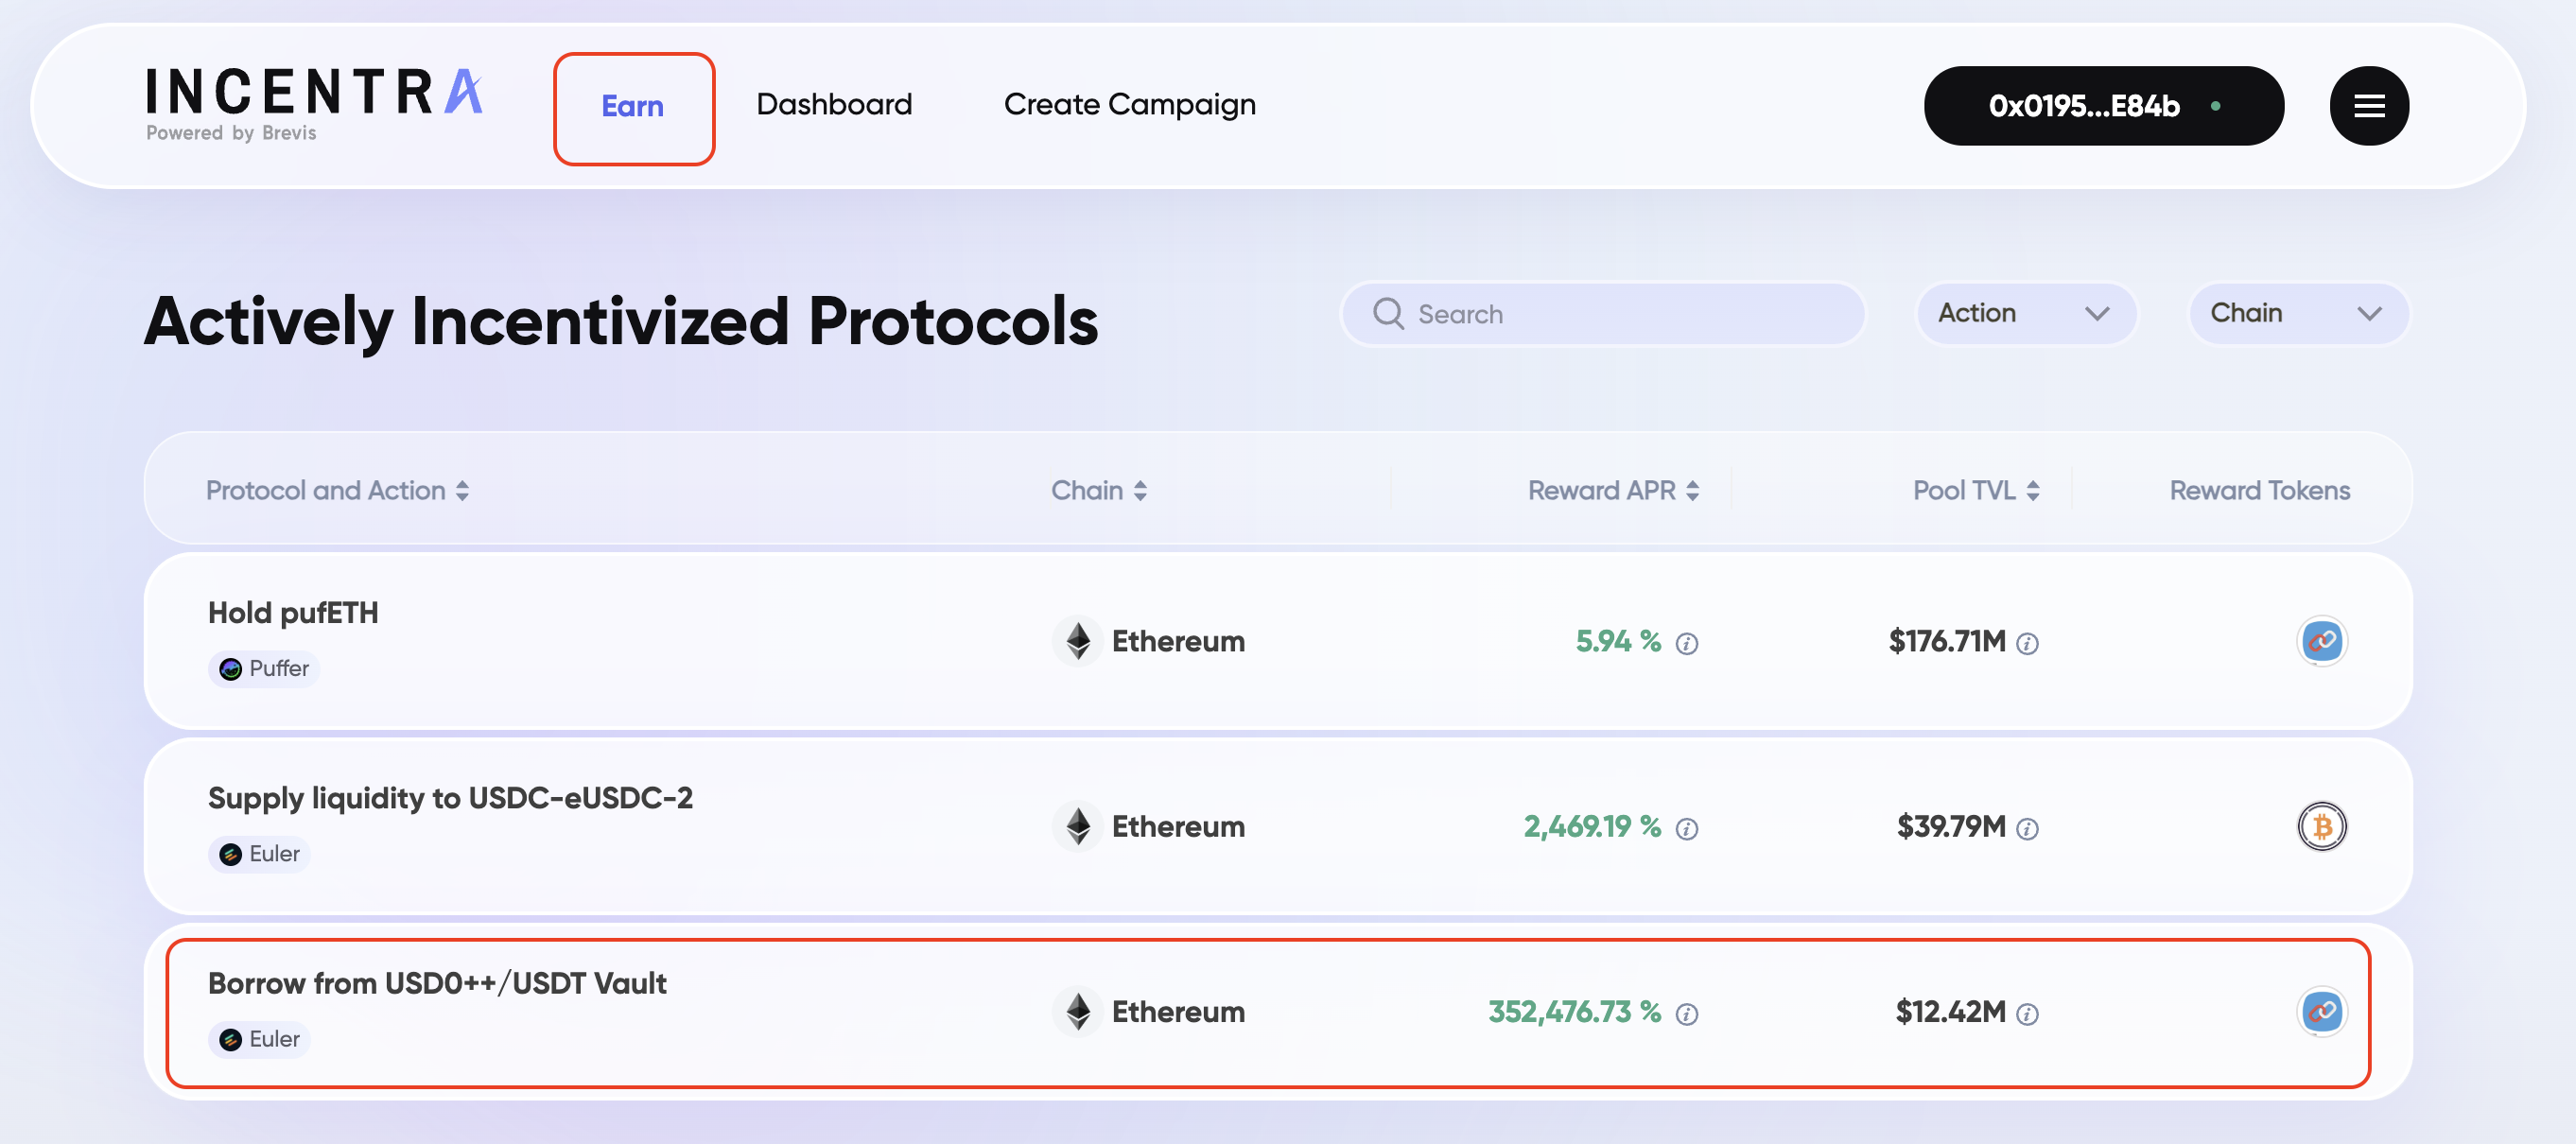Click the info icon beside 5.94 % APR
Screen dimensions: 2576x1144
(1687, 643)
